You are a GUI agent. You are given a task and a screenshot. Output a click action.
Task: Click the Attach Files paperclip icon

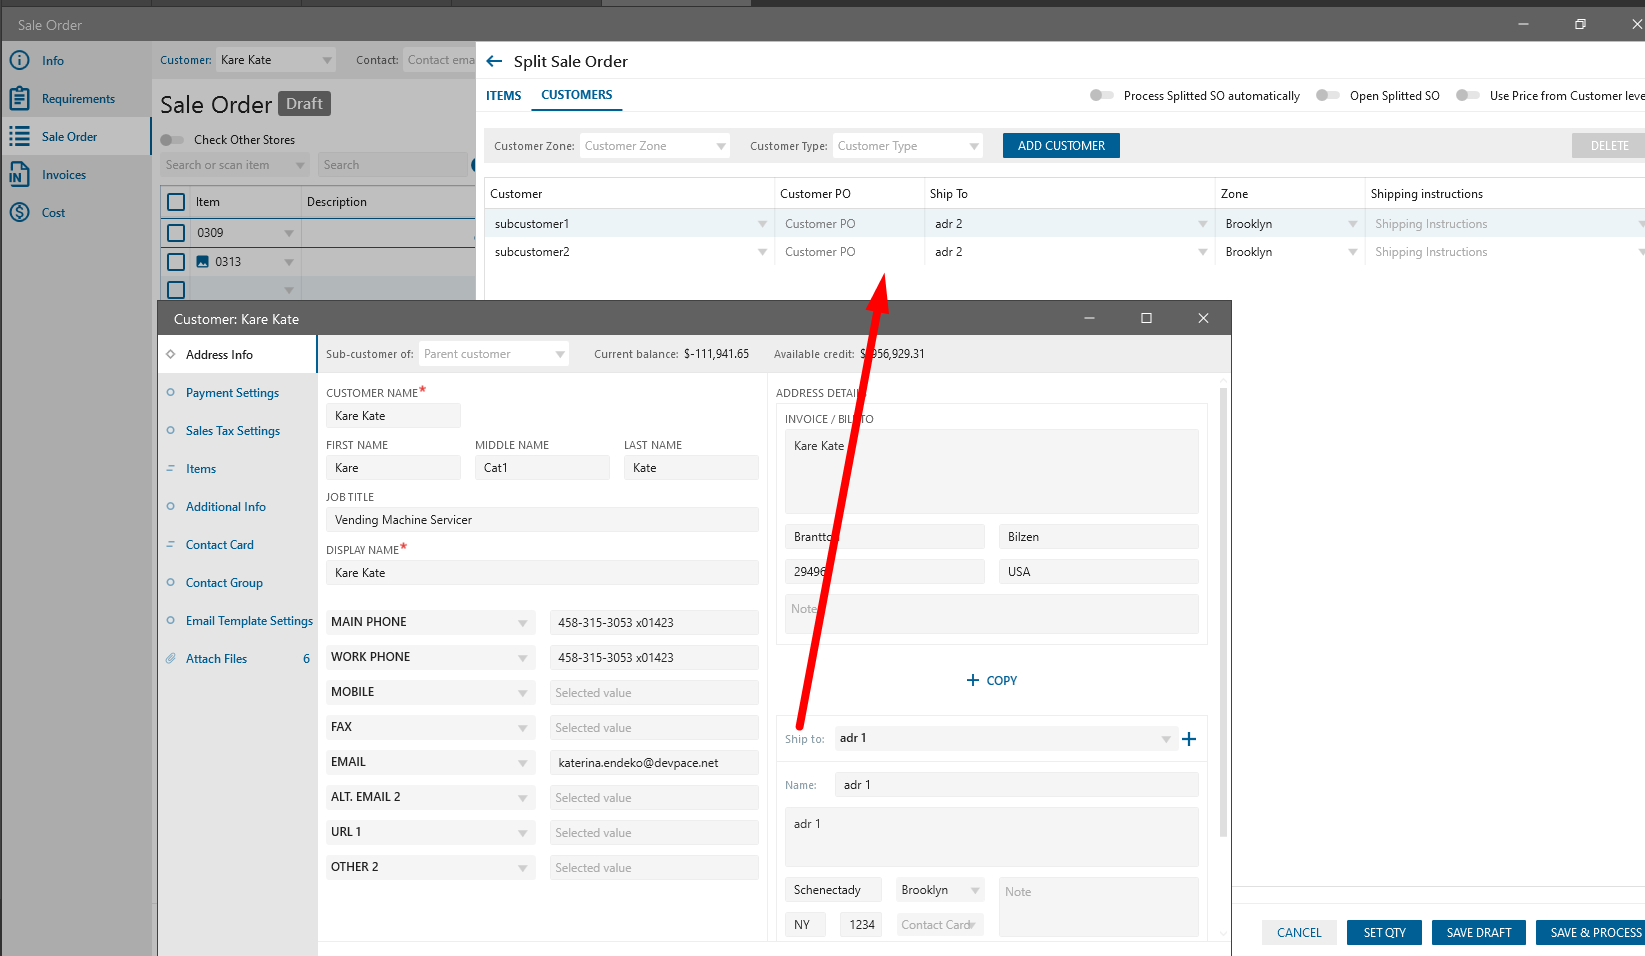[171, 659]
